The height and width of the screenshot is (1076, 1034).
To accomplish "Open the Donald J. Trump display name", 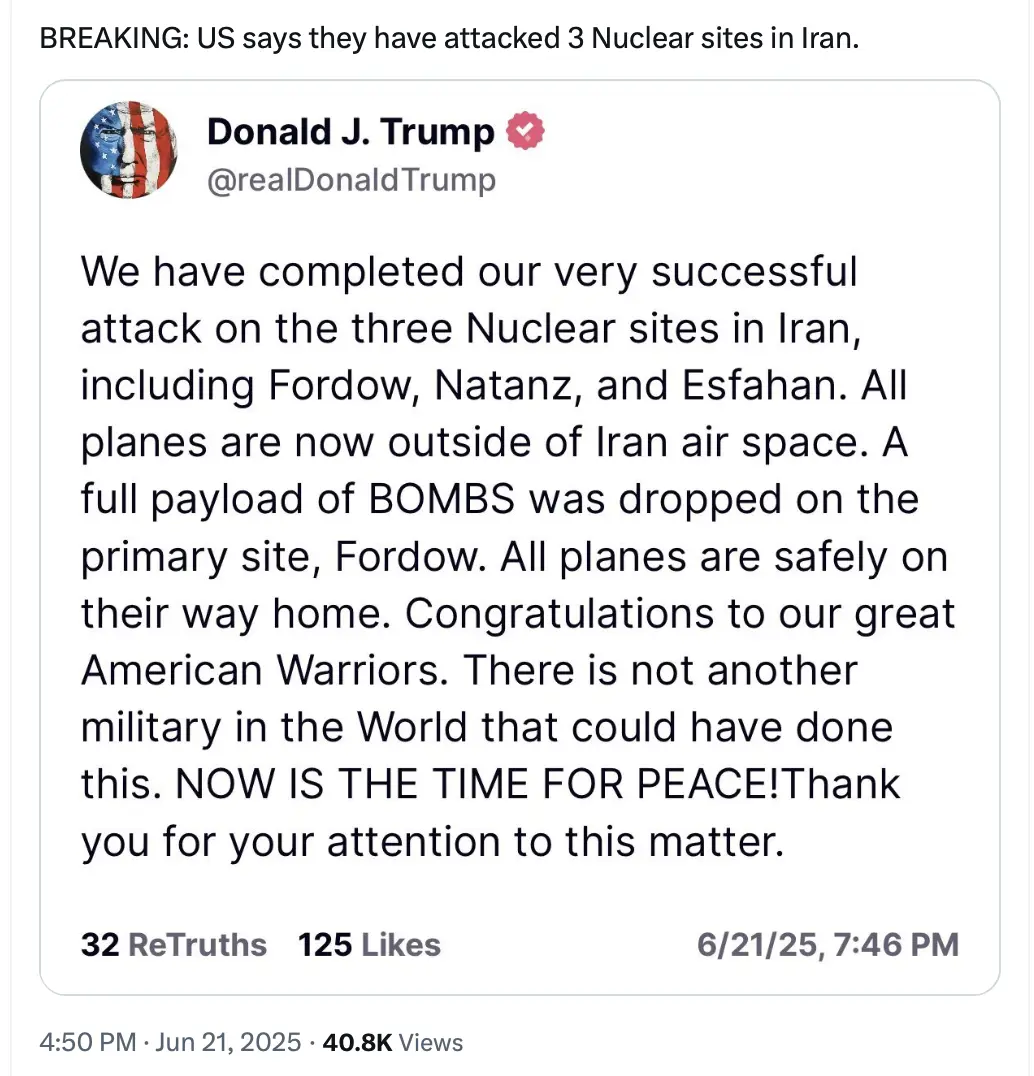I will [350, 132].
